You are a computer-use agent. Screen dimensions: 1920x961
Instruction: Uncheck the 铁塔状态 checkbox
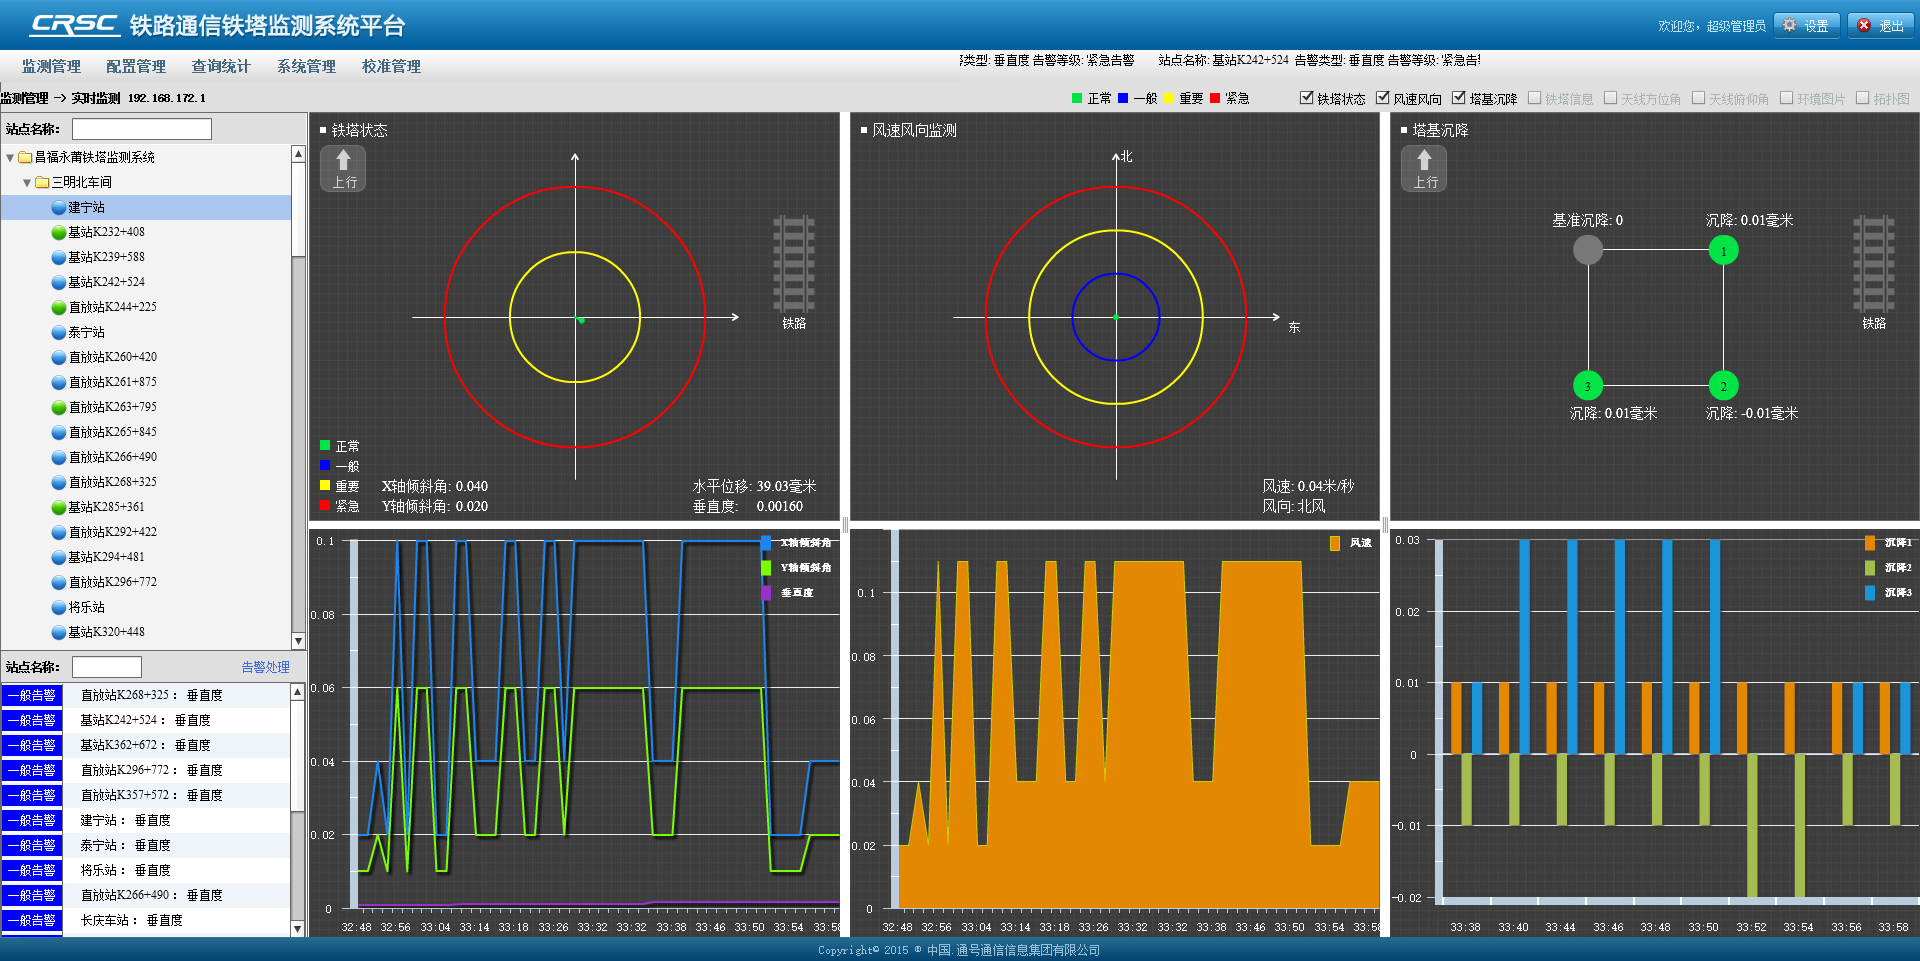[1306, 98]
